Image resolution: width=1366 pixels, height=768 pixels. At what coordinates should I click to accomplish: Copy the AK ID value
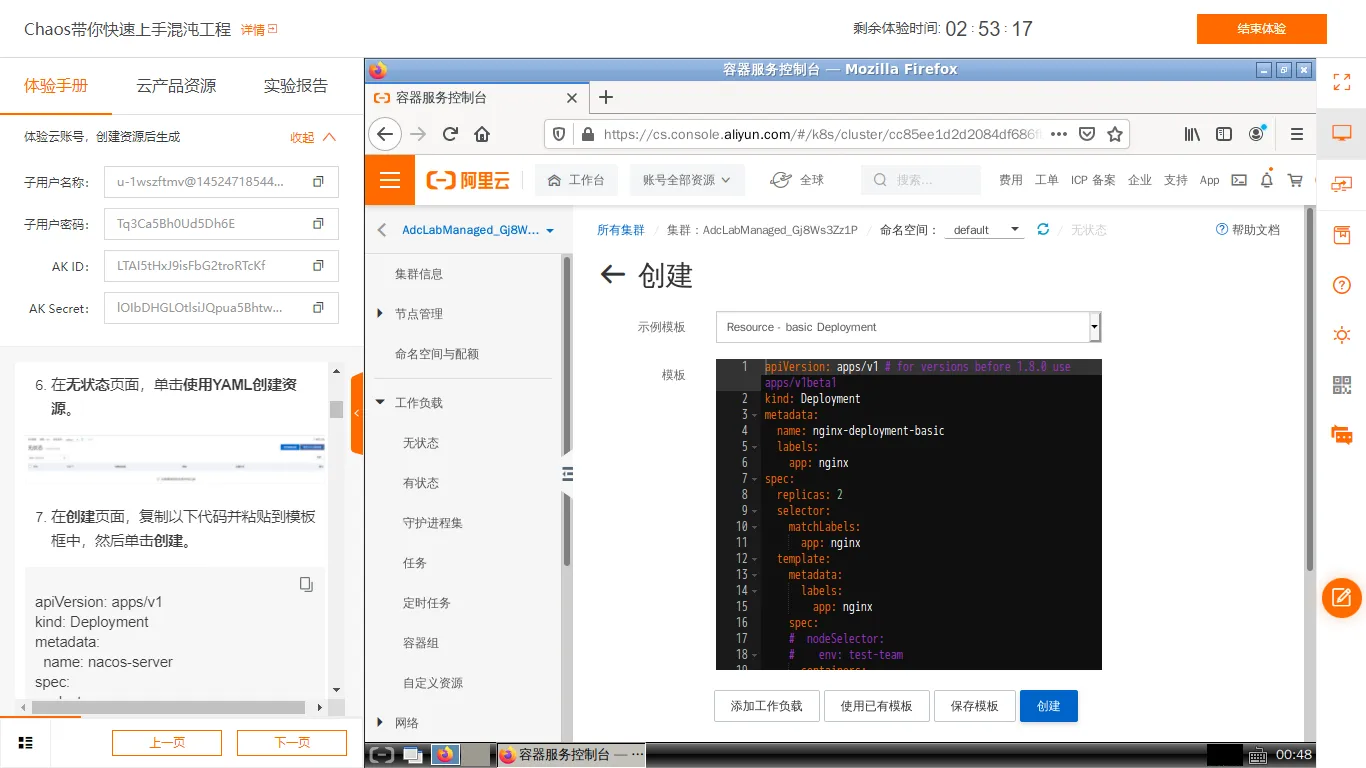tap(318, 266)
